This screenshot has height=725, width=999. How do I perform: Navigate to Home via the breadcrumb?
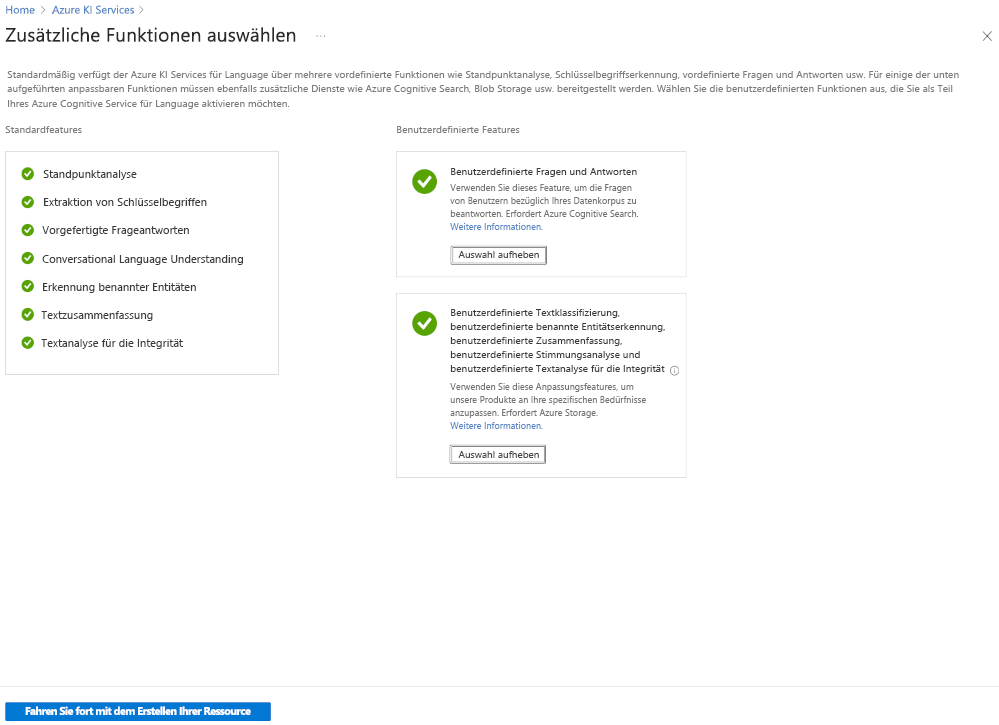tap(18, 9)
